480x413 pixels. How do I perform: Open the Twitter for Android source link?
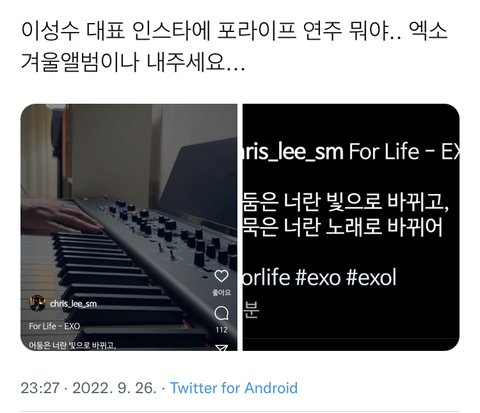click(x=234, y=388)
